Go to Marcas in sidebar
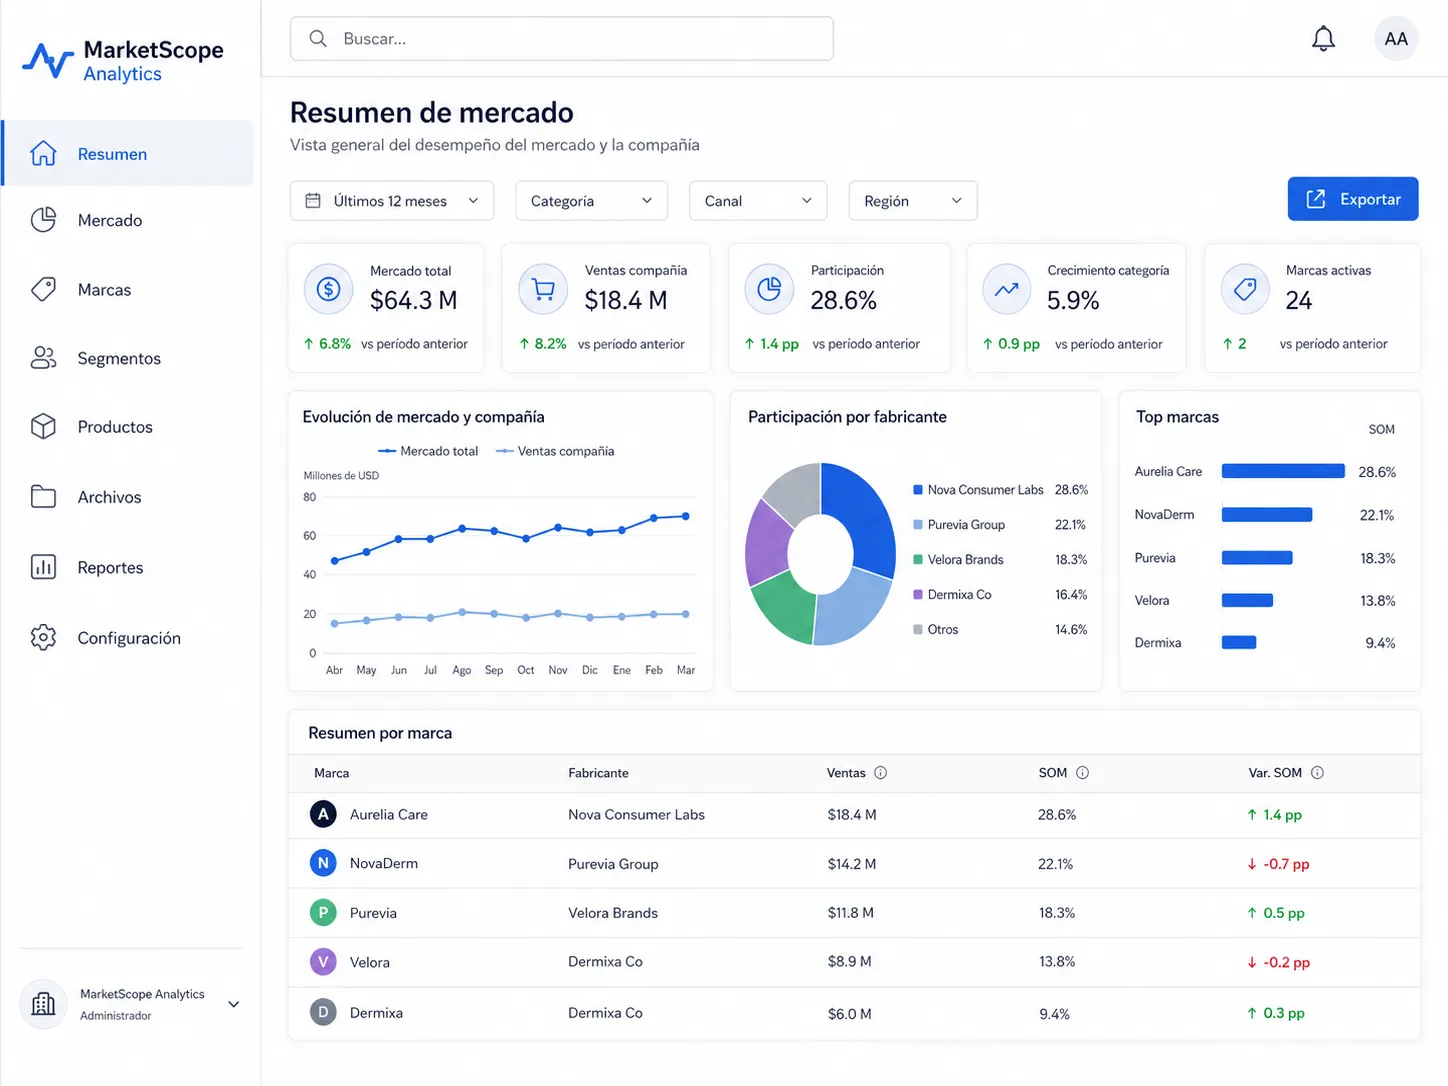This screenshot has width=1448, height=1086. pos(127,290)
